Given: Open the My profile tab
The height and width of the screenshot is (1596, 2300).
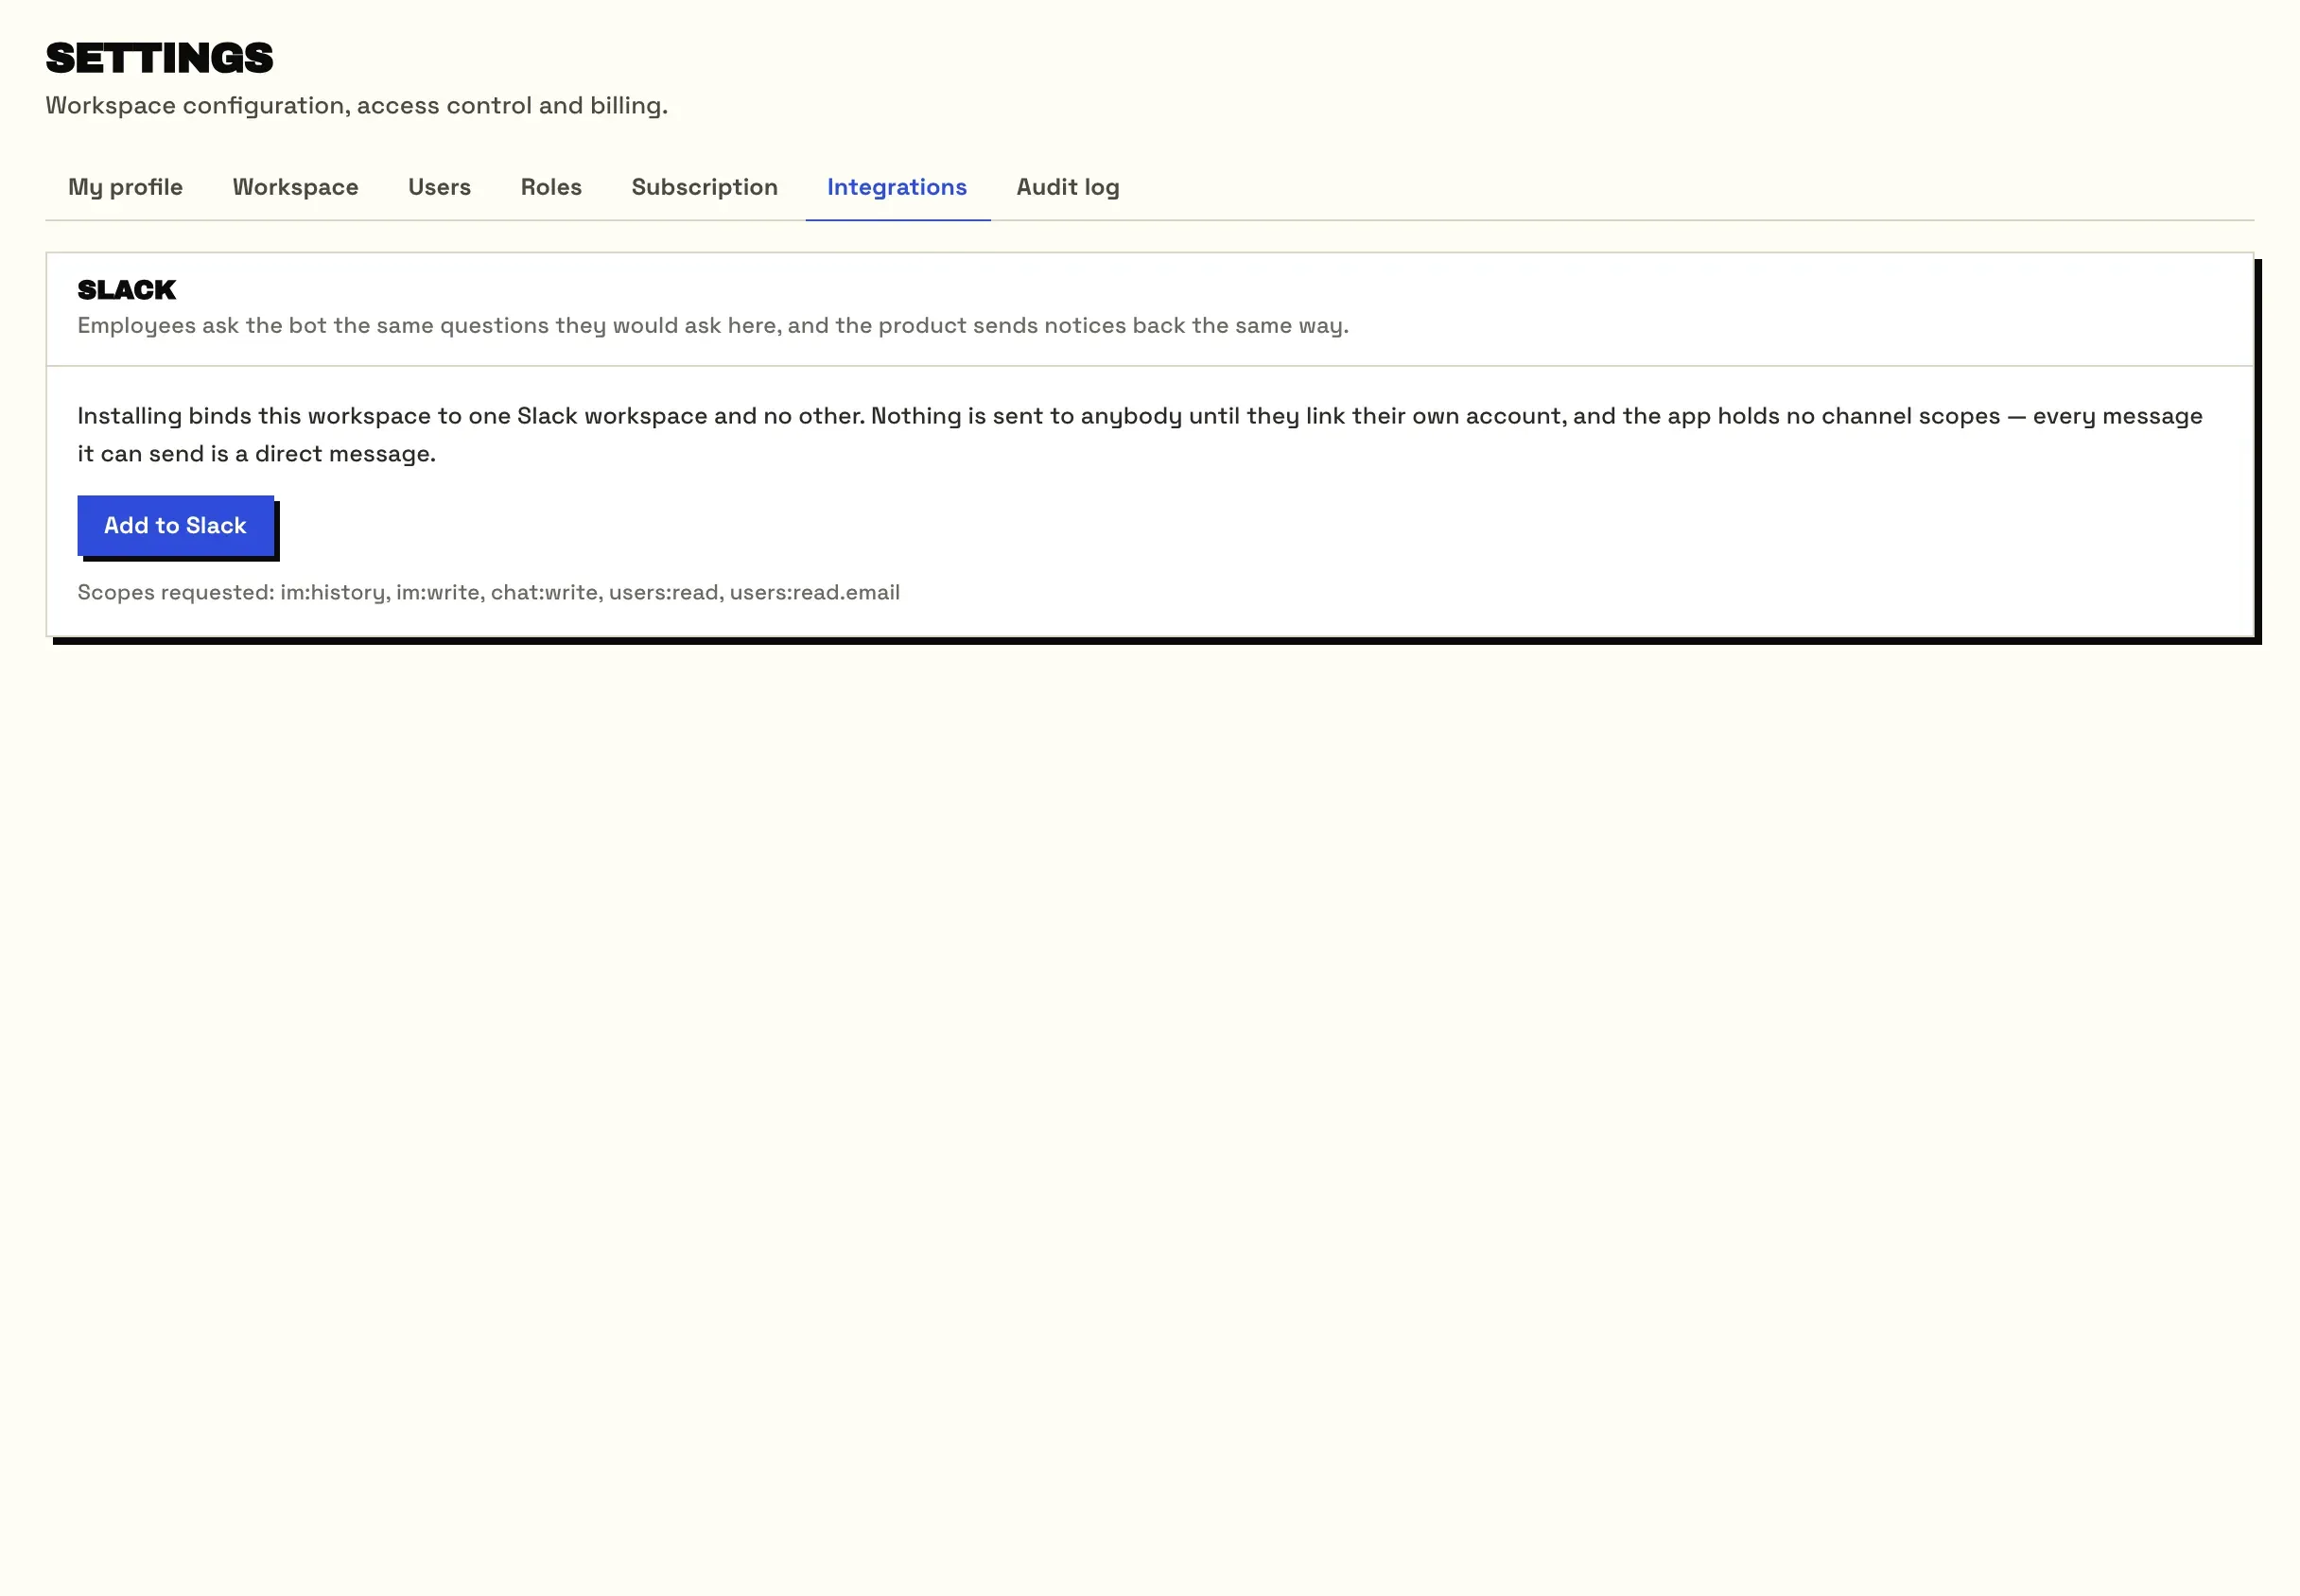Looking at the screenshot, I should pos(125,187).
